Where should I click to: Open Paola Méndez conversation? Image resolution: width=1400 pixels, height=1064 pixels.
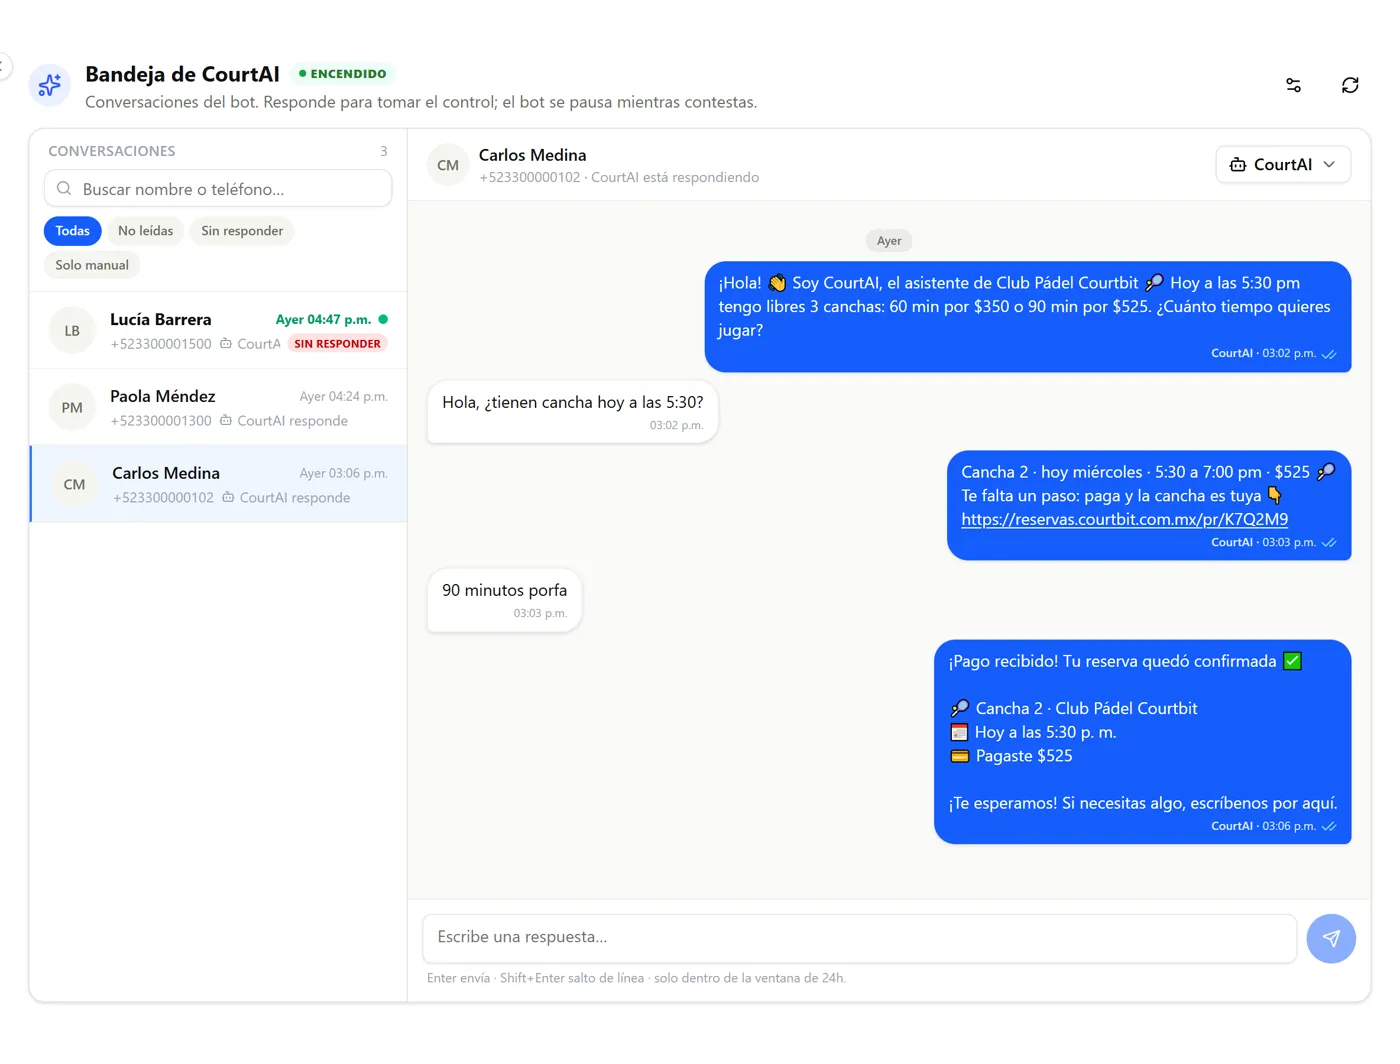[218, 408]
